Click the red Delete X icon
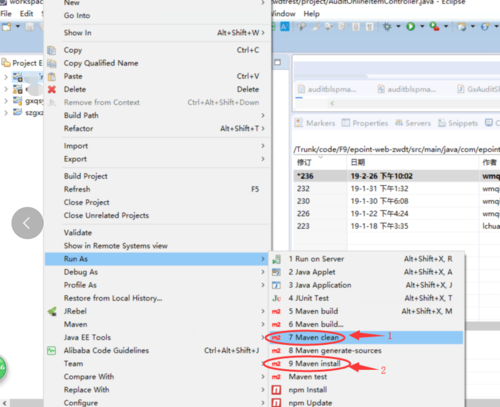Image resolution: width=500 pixels, height=407 pixels. (52, 89)
